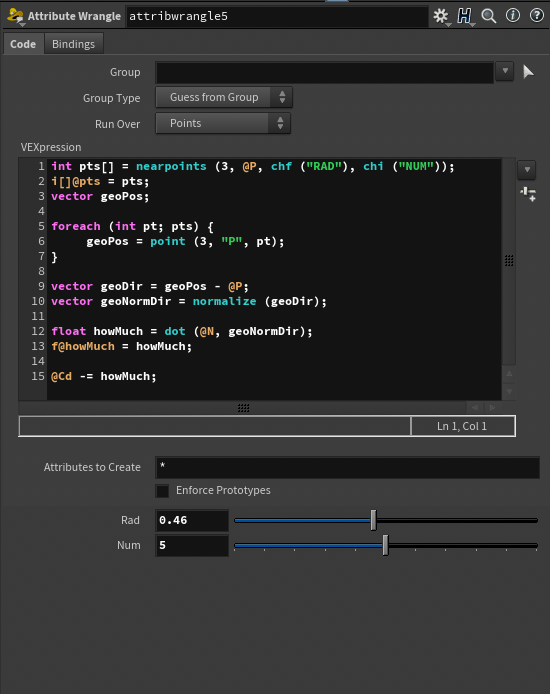Click @Cd on code line 15
This screenshot has height=694, width=550.
coord(62,377)
